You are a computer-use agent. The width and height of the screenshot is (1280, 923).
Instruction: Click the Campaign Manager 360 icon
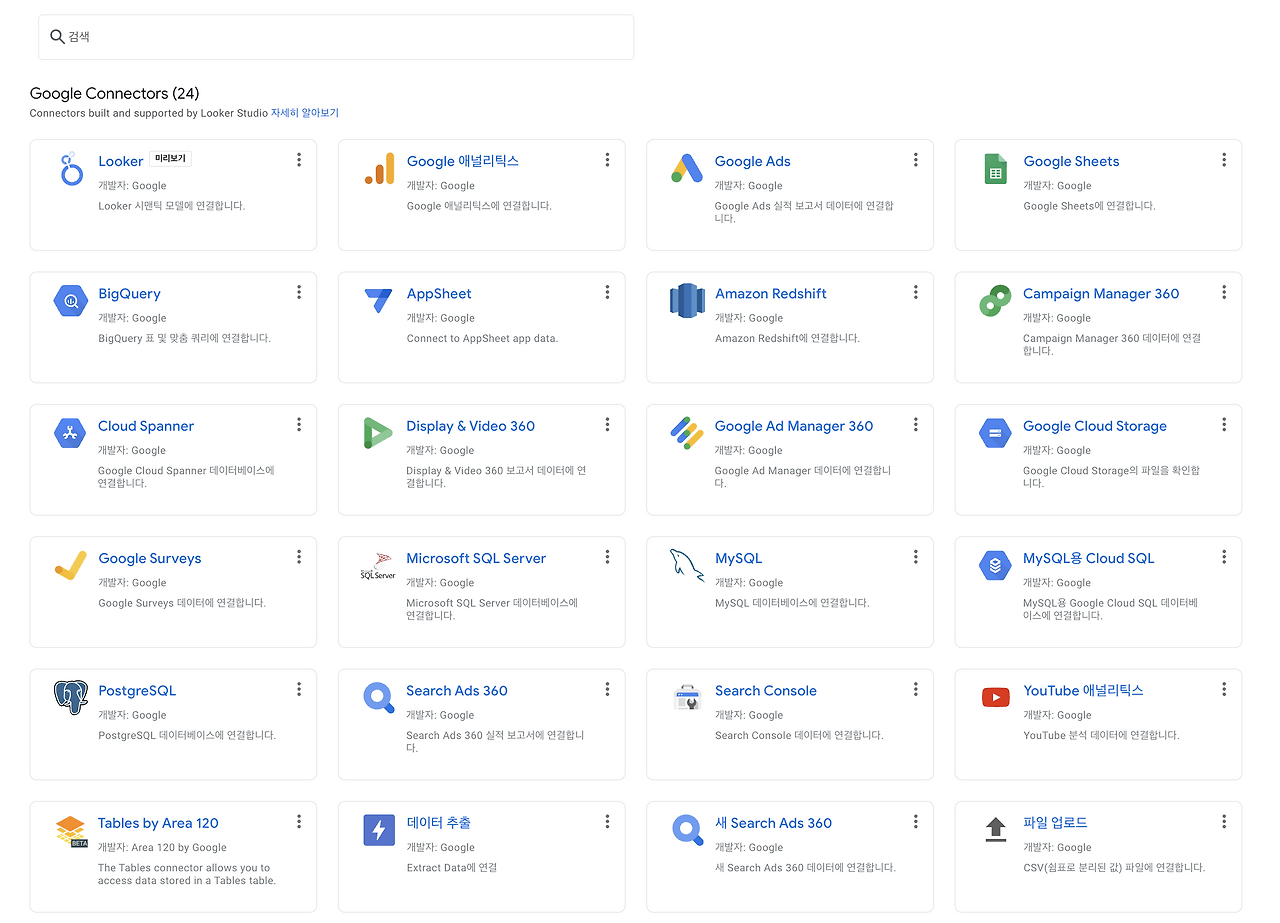pyautogui.click(x=995, y=301)
